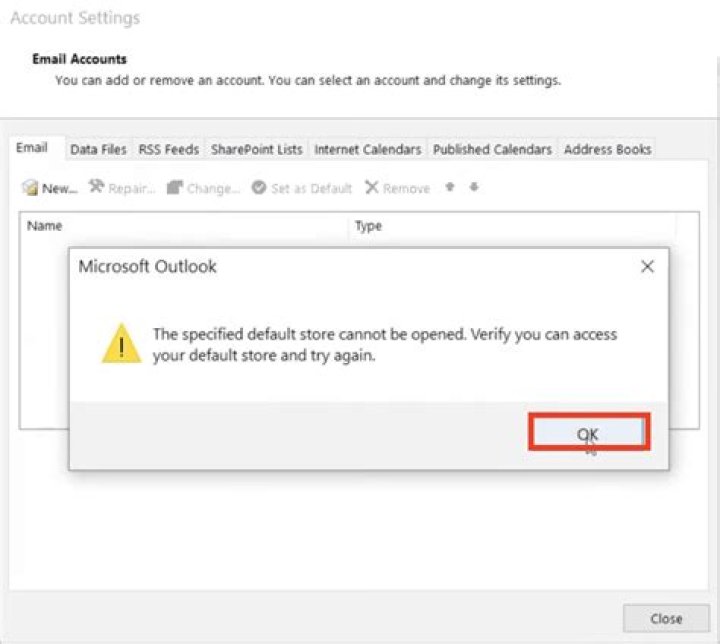The image size is (720, 644).
Task: Click the yellow warning triangle icon
Action: [121, 343]
